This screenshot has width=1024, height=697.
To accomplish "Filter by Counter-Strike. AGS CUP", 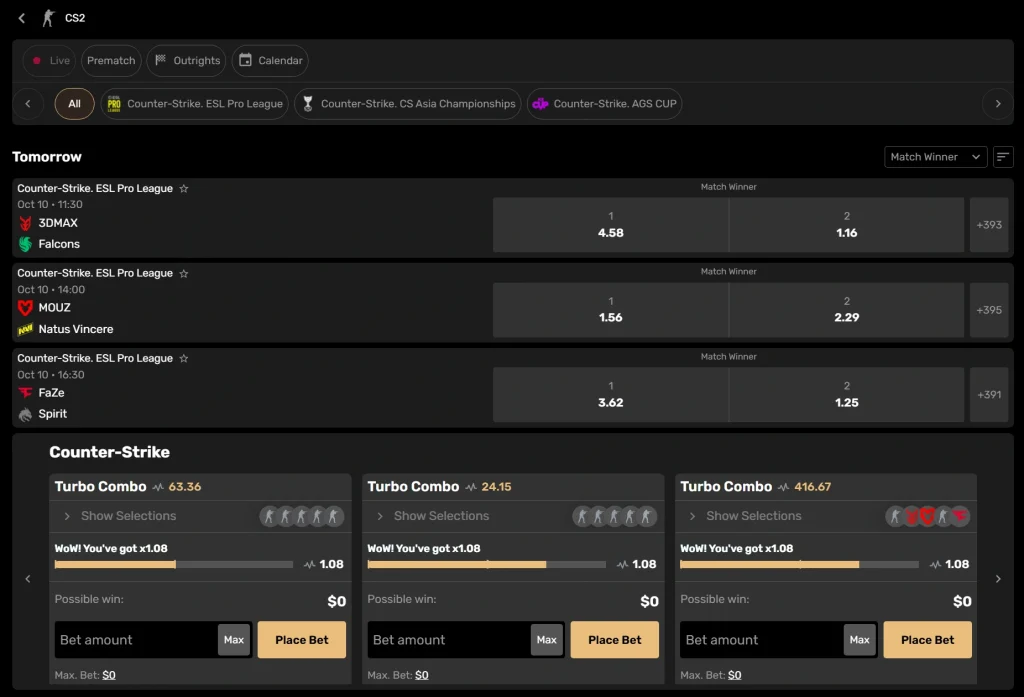I will coord(604,104).
